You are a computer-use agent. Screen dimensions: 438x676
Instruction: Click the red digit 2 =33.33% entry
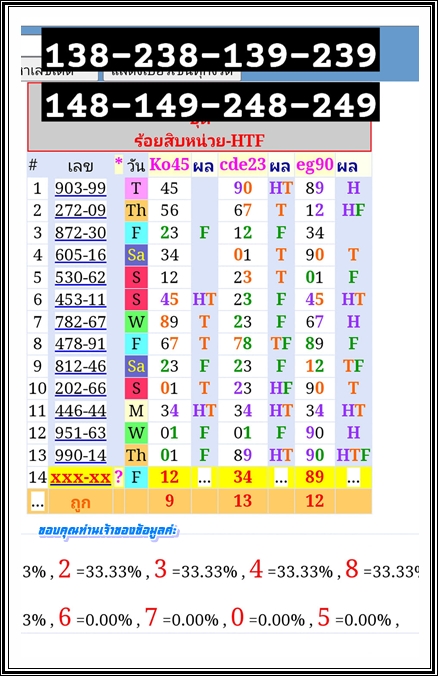click(100, 570)
